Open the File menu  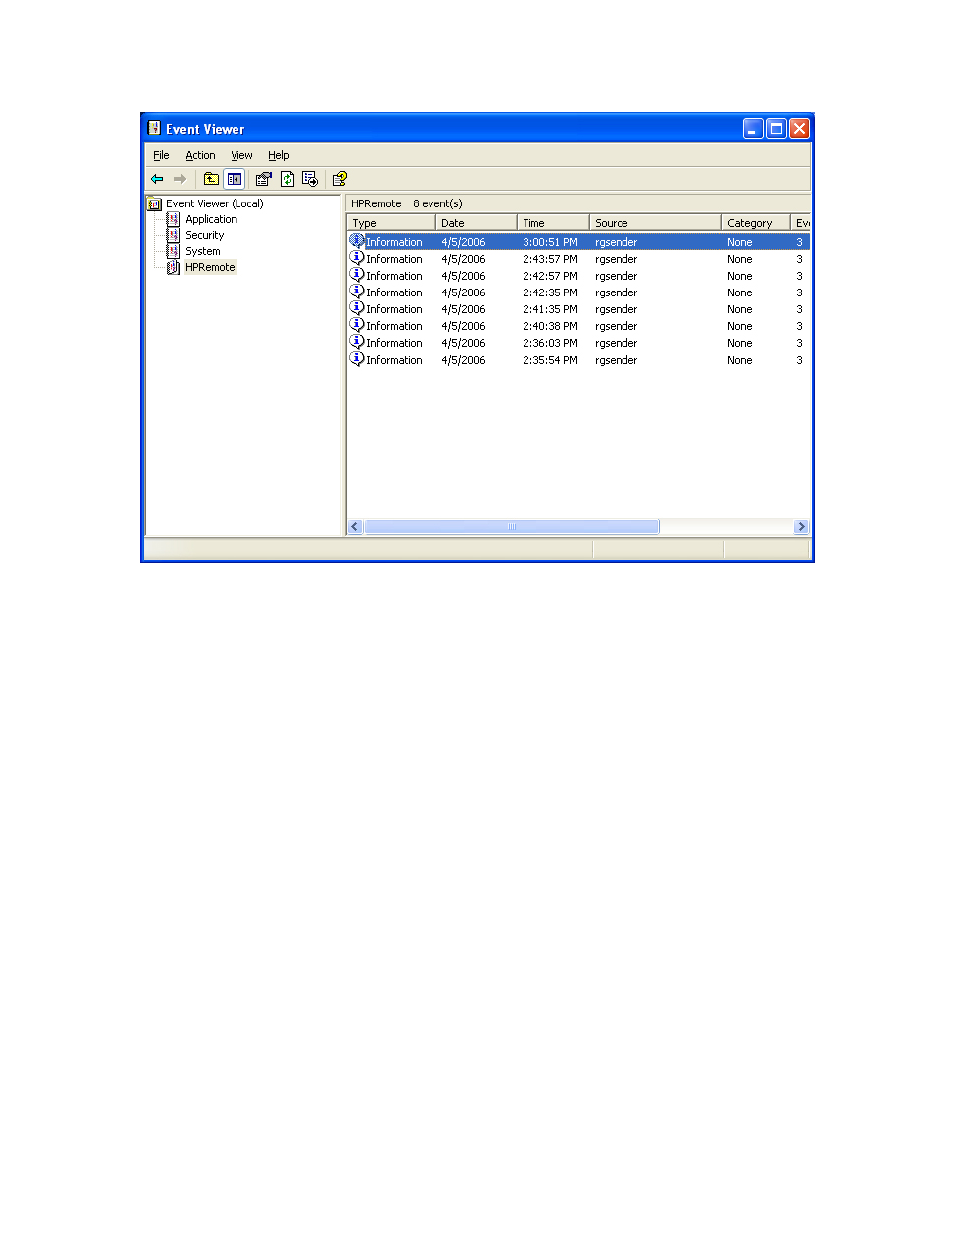click(161, 155)
